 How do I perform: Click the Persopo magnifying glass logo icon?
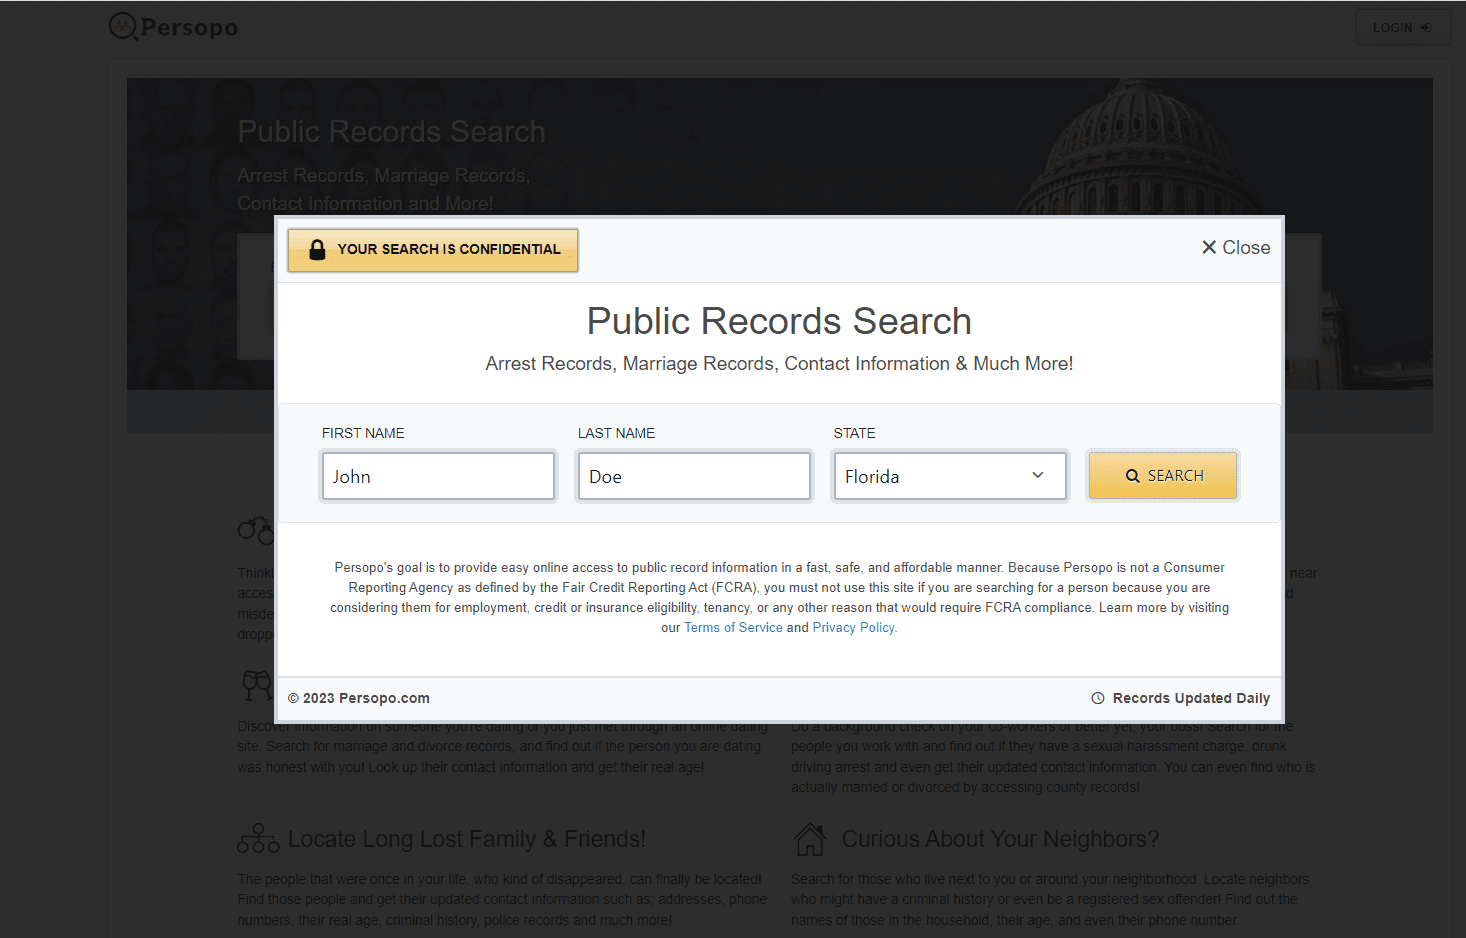[x=122, y=26]
